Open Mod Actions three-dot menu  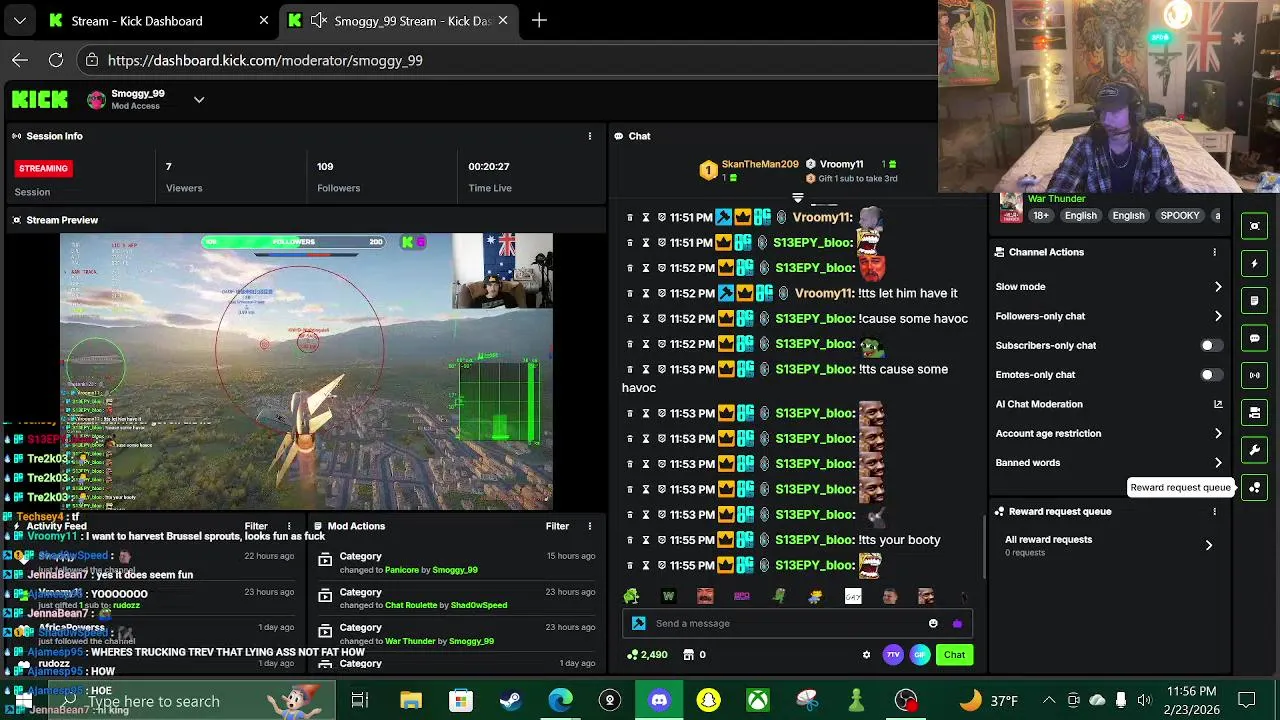point(589,526)
